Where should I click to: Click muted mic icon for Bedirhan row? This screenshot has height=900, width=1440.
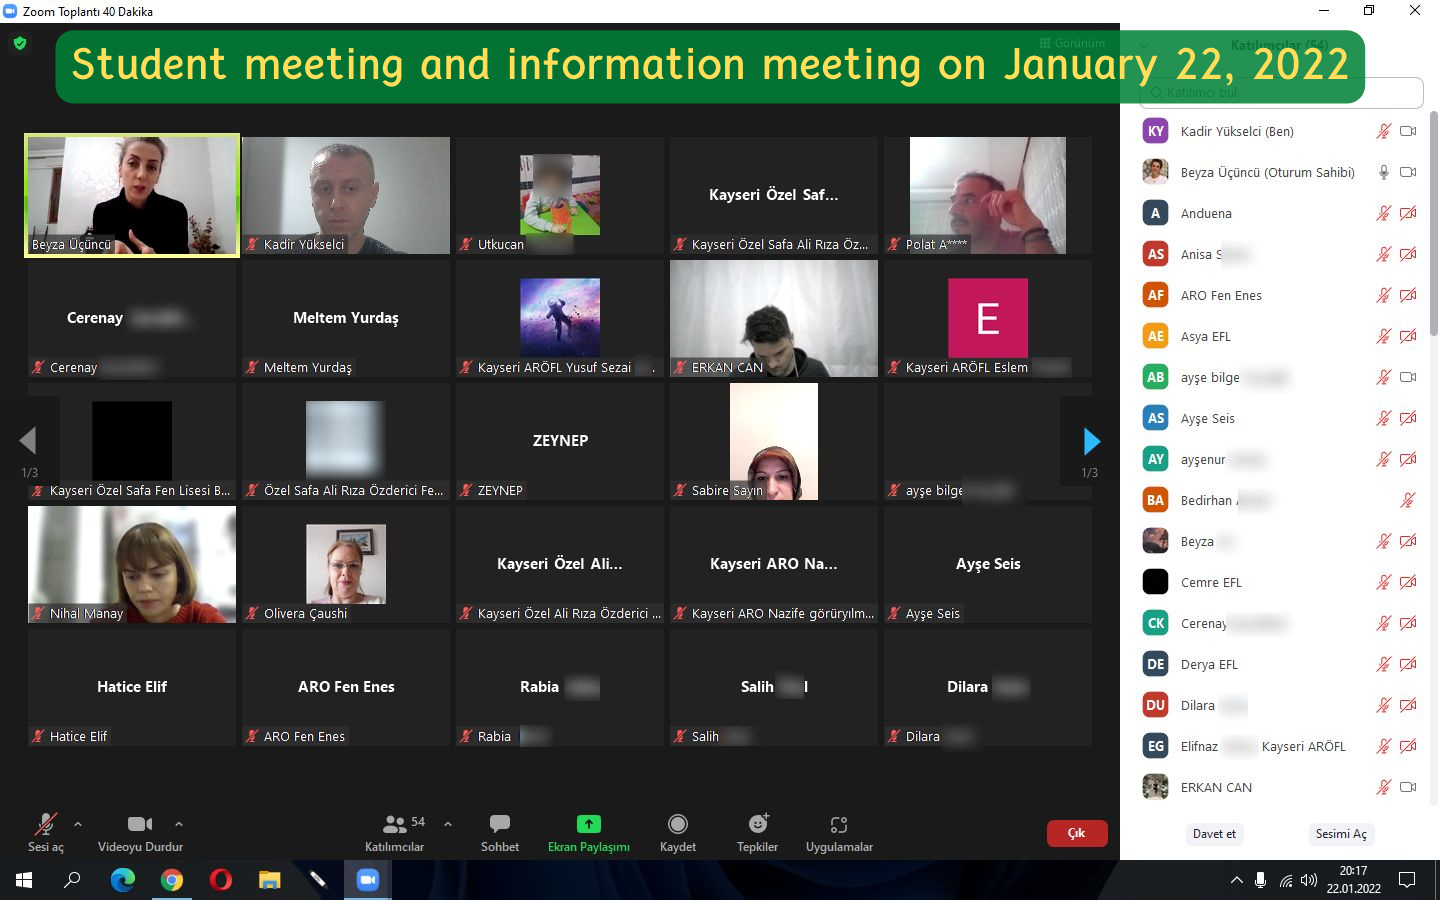(1408, 500)
